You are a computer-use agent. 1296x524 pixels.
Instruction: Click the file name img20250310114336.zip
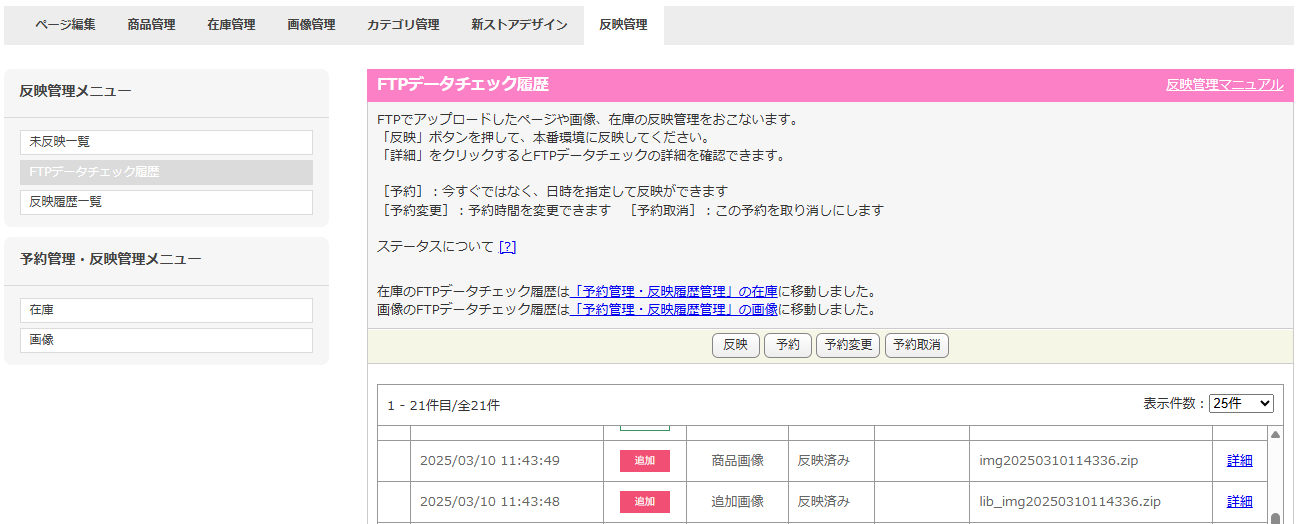point(1059,461)
